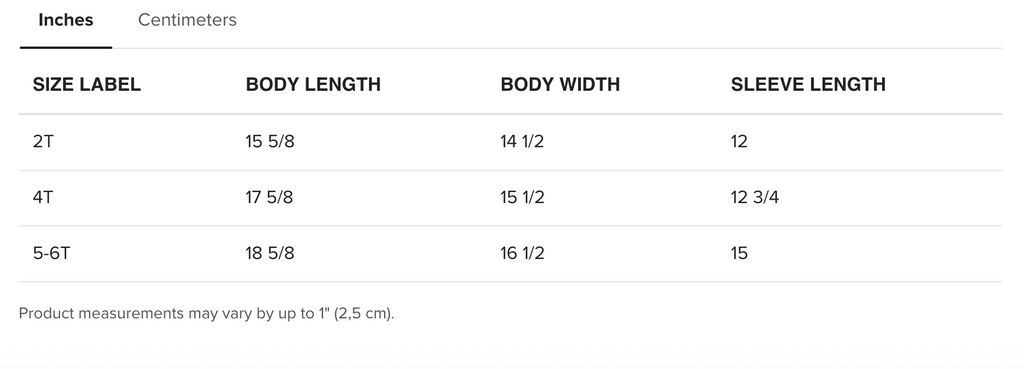1024x369 pixels.
Task: Click the BODY LENGTH column header
Action: (x=313, y=84)
